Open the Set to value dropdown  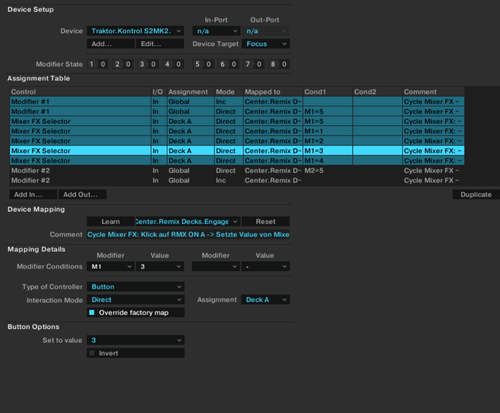point(136,340)
